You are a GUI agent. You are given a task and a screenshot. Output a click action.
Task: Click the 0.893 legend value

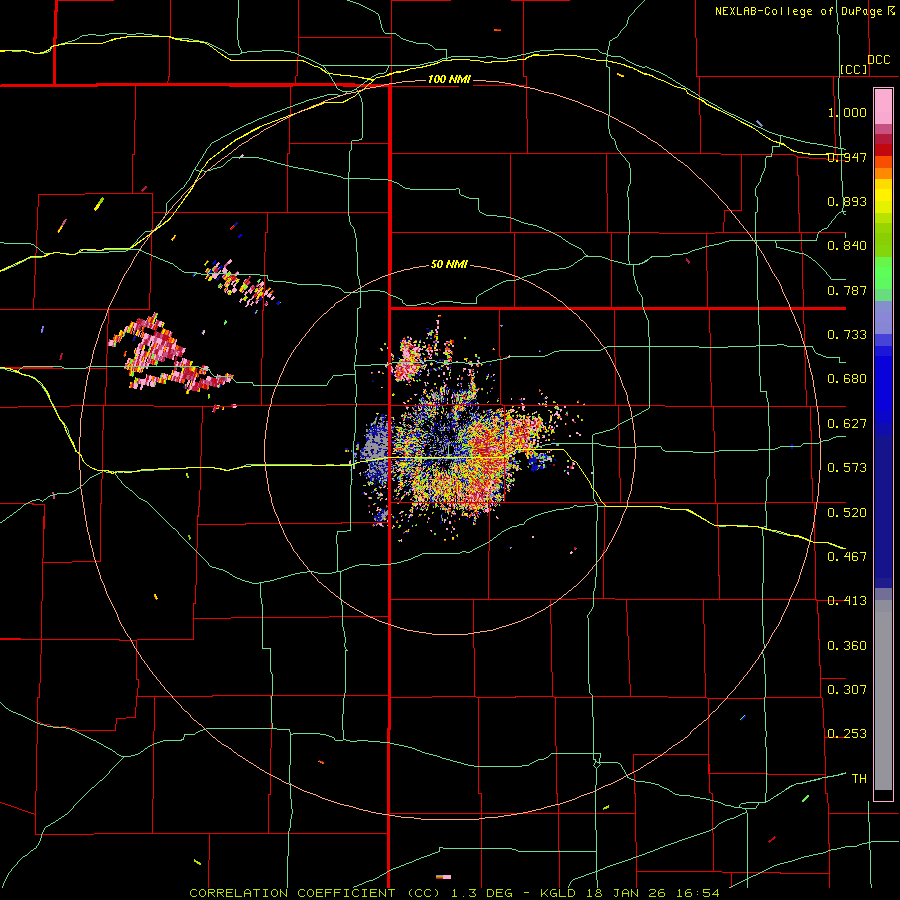(x=847, y=201)
